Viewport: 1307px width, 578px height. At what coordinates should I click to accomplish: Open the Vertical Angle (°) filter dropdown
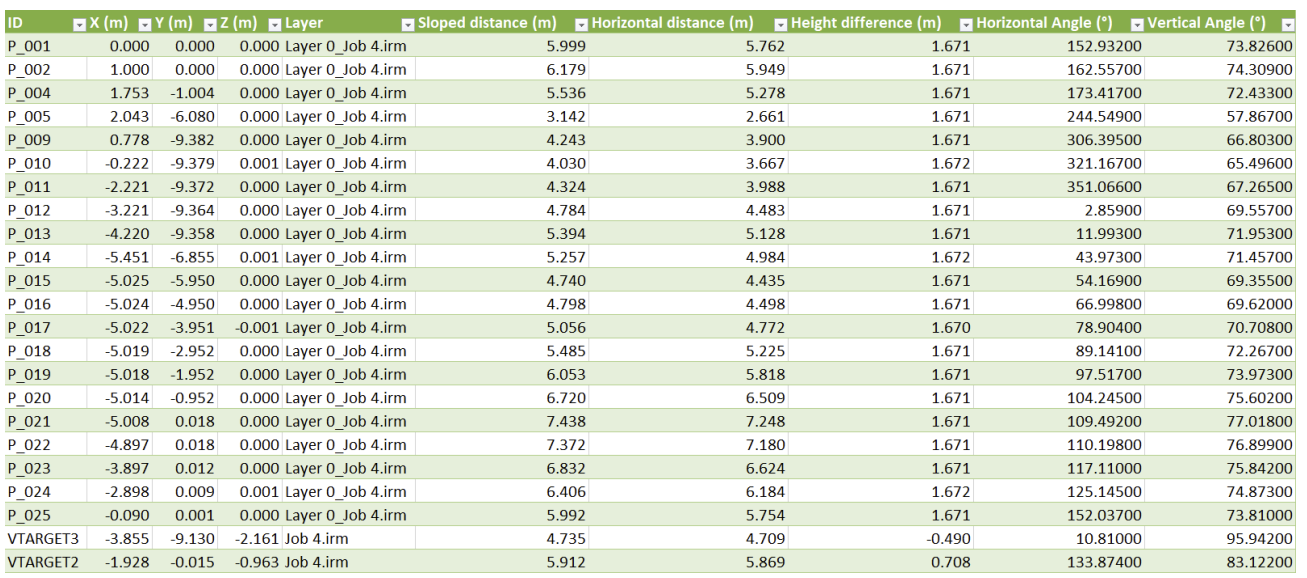point(1288,23)
